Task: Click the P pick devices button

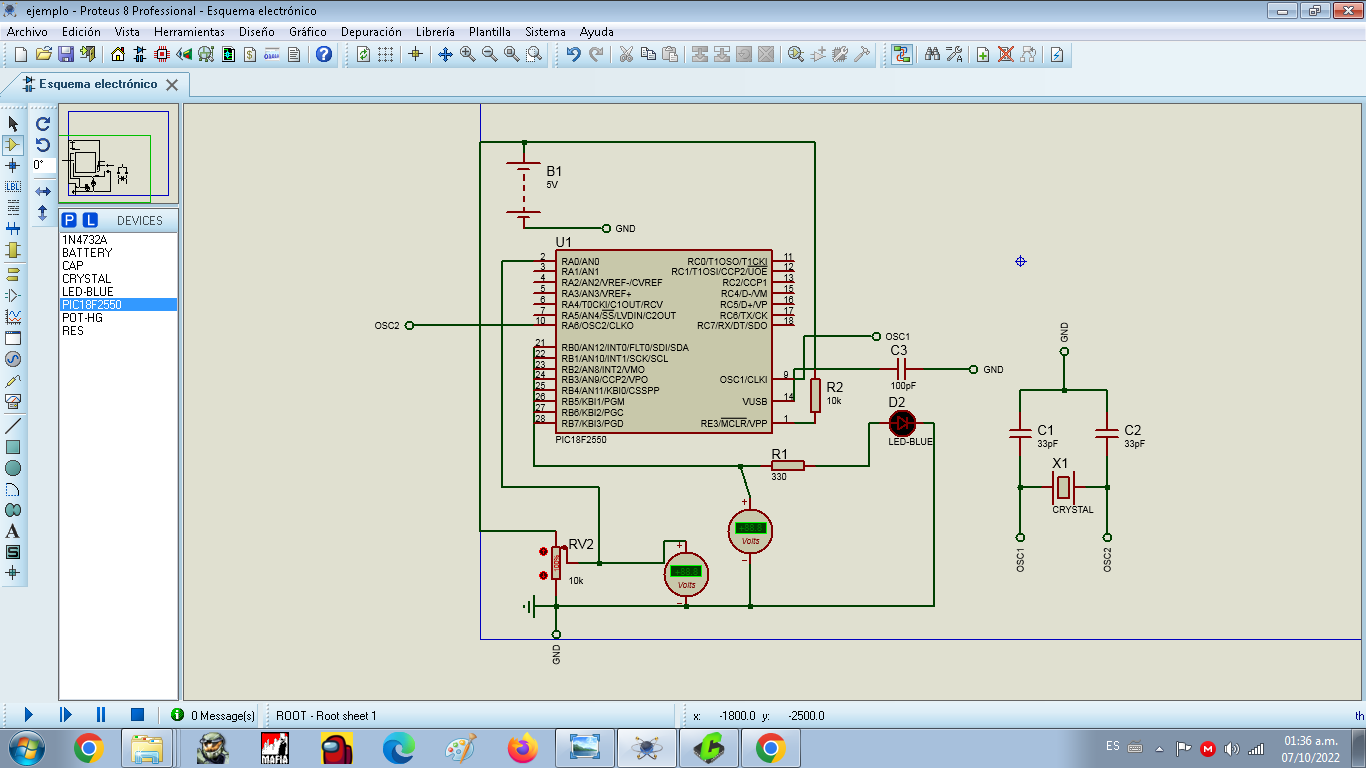Action: [x=69, y=220]
